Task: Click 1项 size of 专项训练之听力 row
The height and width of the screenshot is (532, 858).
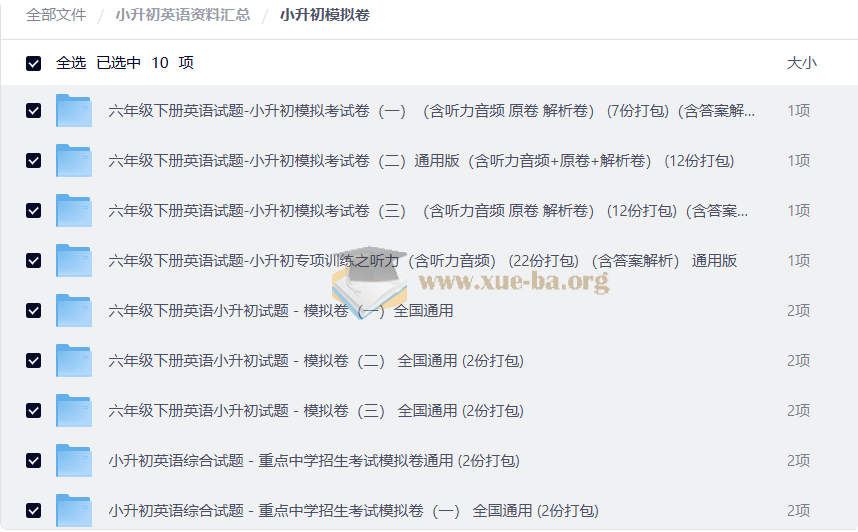Action: [798, 261]
